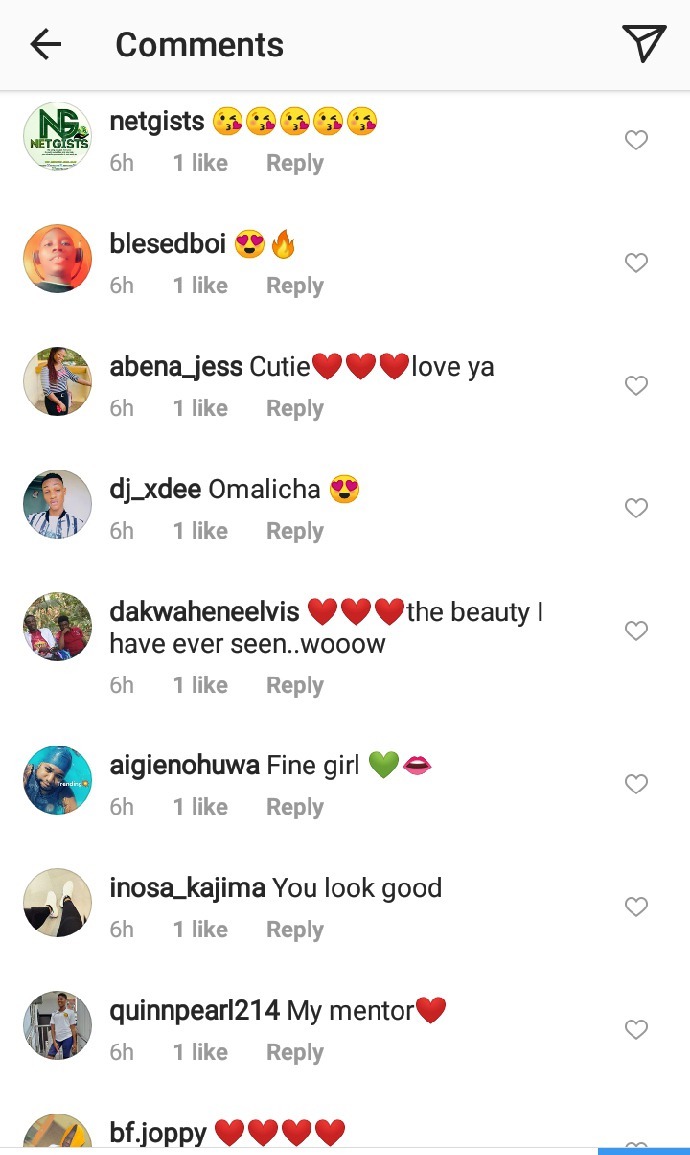This screenshot has height=1155, width=690.
Task: Reply to the netgists comment
Action: click(x=295, y=164)
